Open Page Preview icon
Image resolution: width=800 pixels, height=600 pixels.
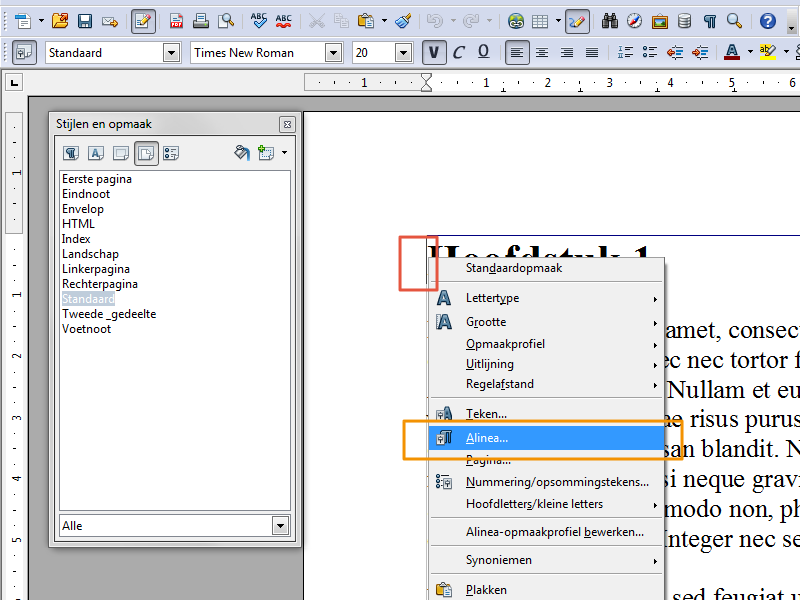tap(226, 21)
